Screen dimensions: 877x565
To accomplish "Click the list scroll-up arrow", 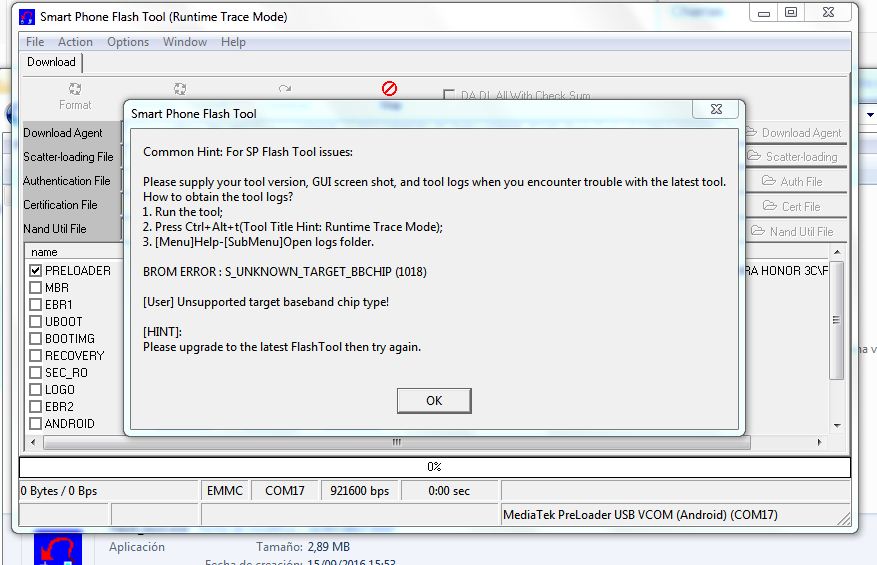I will click(837, 252).
